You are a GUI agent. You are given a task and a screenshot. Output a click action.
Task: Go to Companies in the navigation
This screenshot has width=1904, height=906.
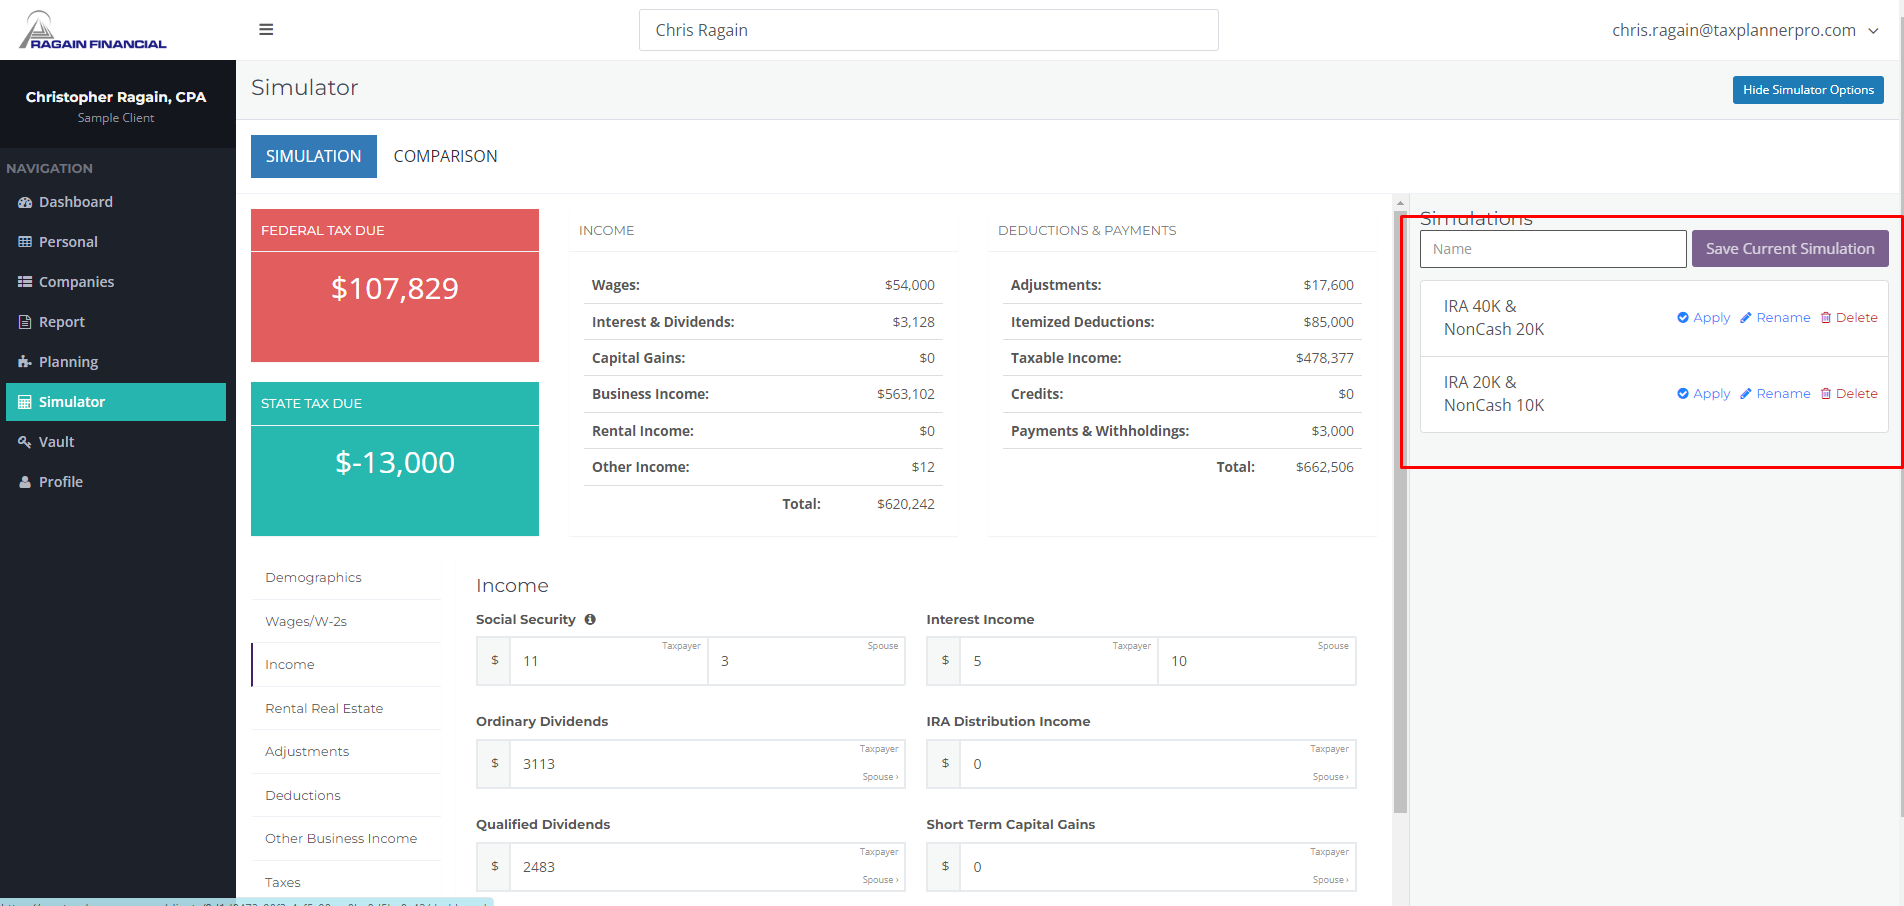[x=76, y=282]
